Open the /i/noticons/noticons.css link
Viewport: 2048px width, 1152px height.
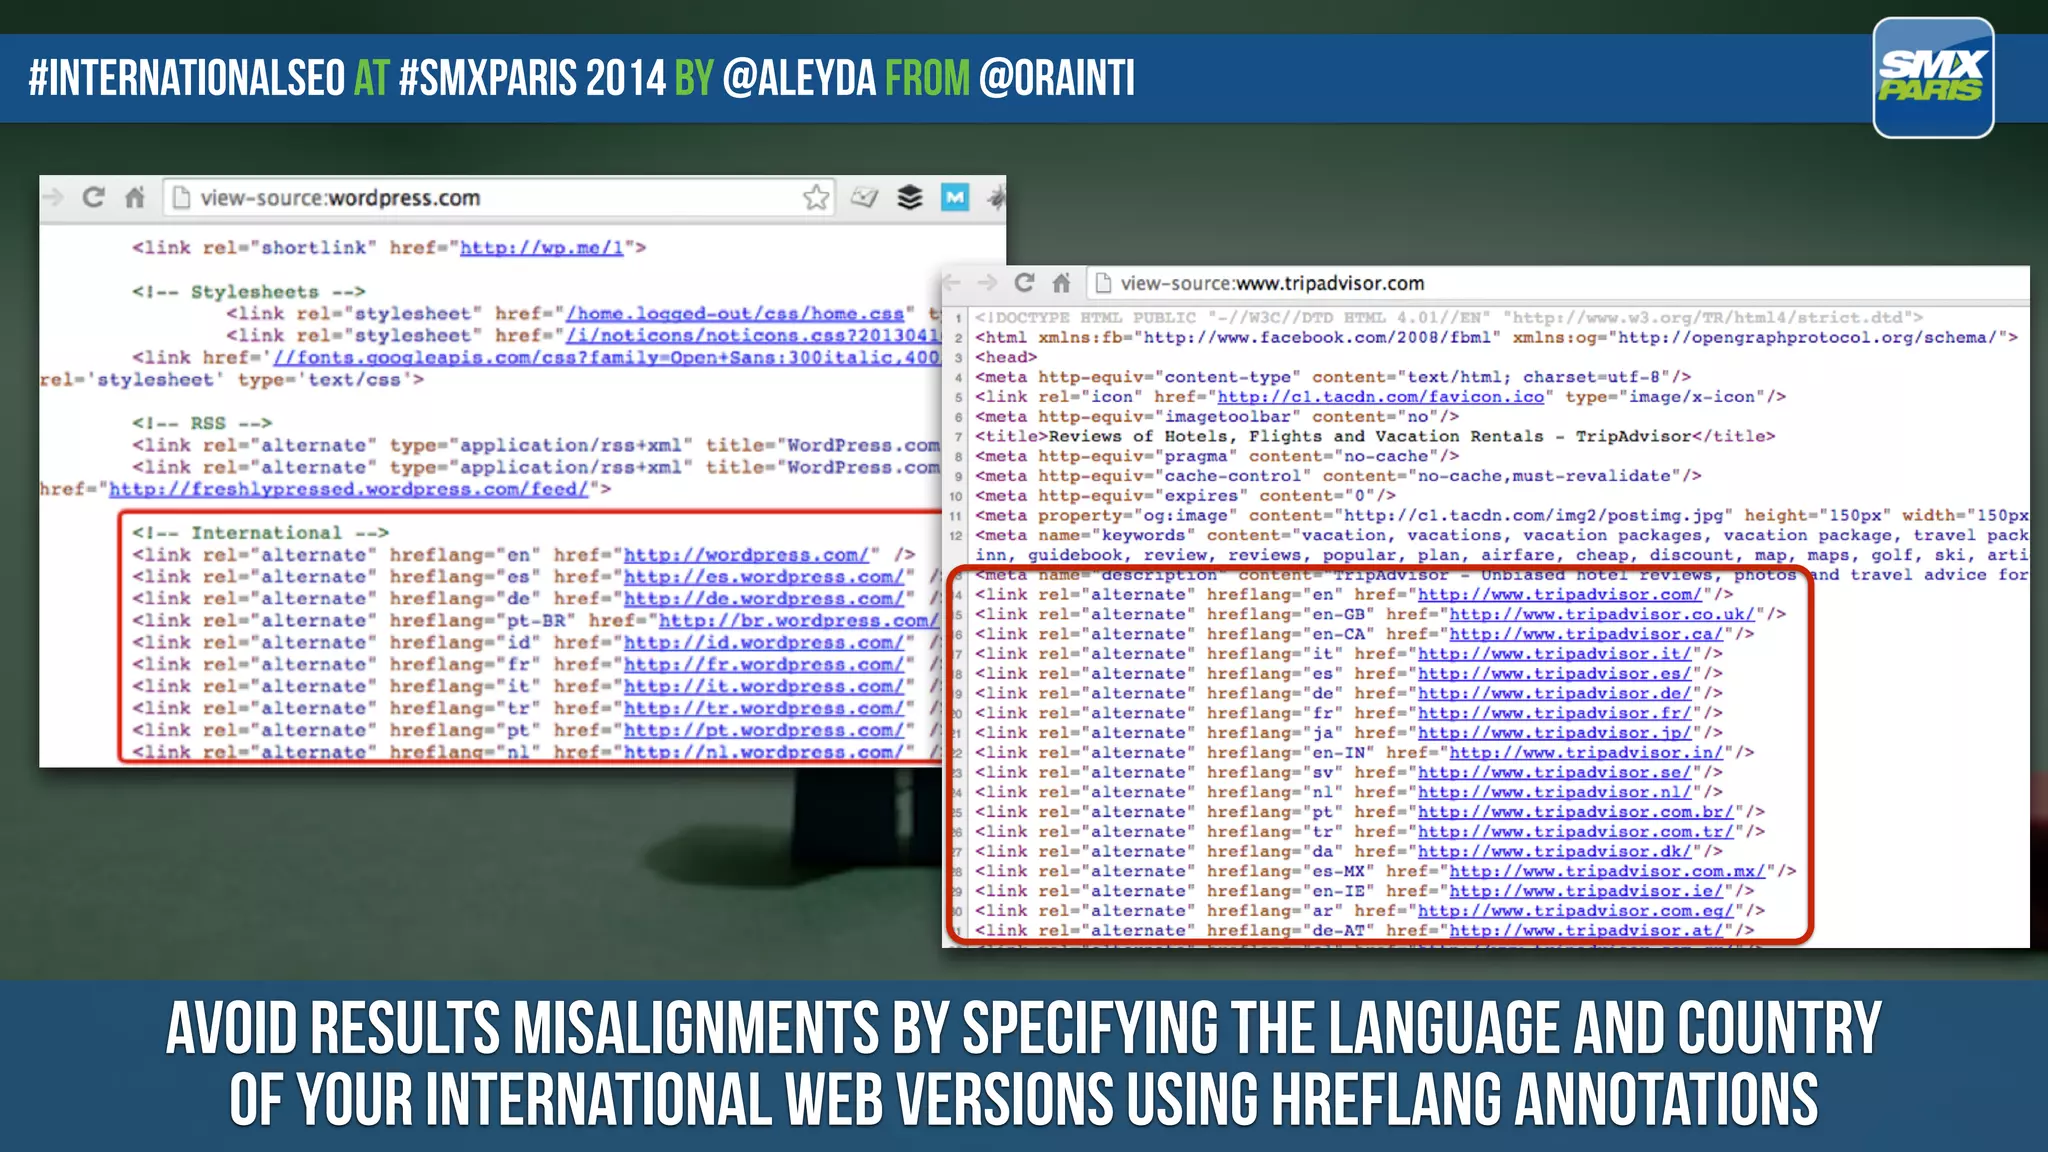pos(753,336)
